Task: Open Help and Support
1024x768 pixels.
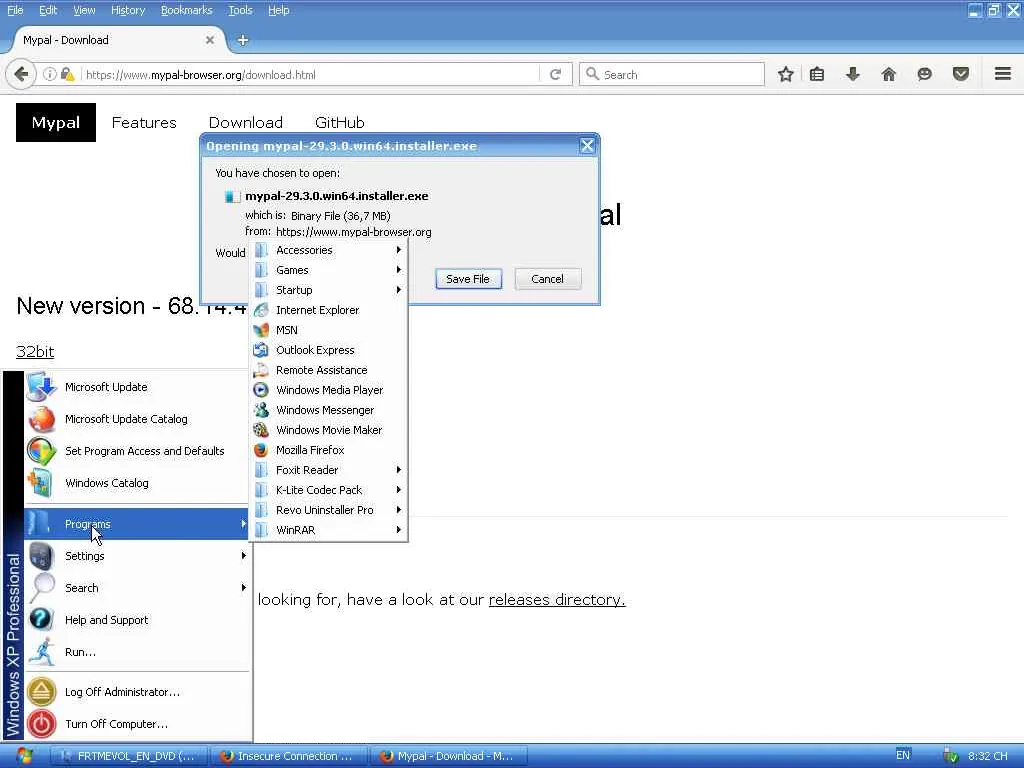Action: click(x=137, y=620)
